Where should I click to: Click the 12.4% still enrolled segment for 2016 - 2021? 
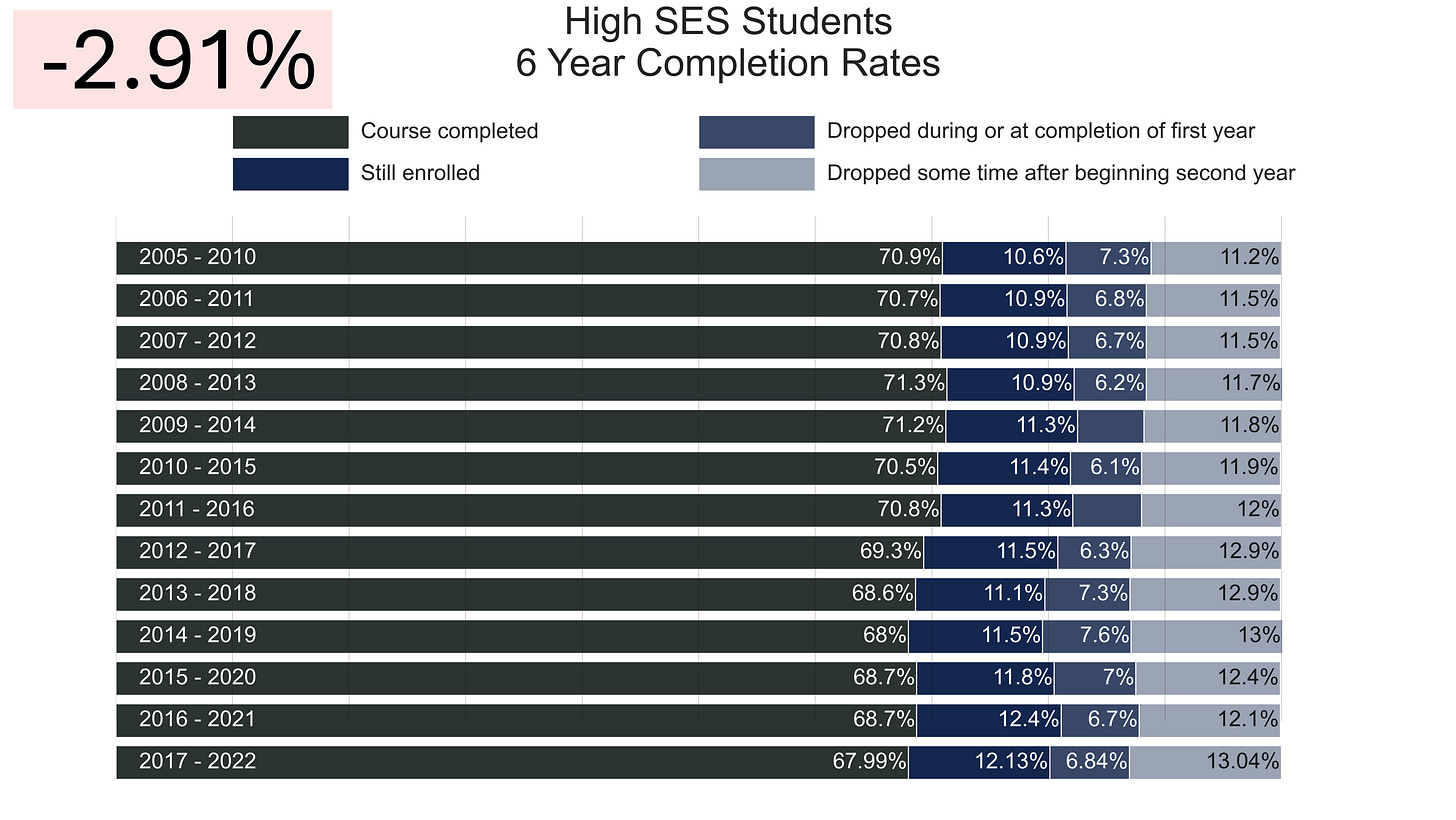(989, 719)
